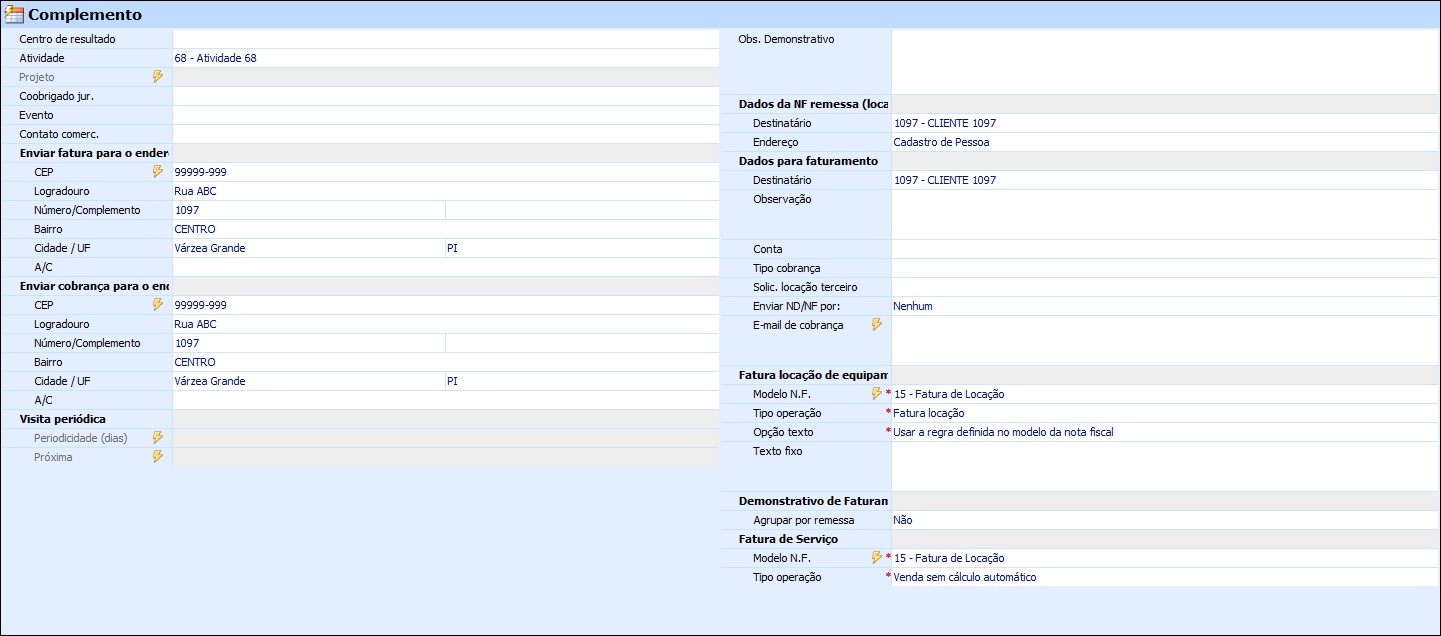This screenshot has width=1441, height=636.
Task: Click the Tipo cobrança field
Action: point(1166,268)
